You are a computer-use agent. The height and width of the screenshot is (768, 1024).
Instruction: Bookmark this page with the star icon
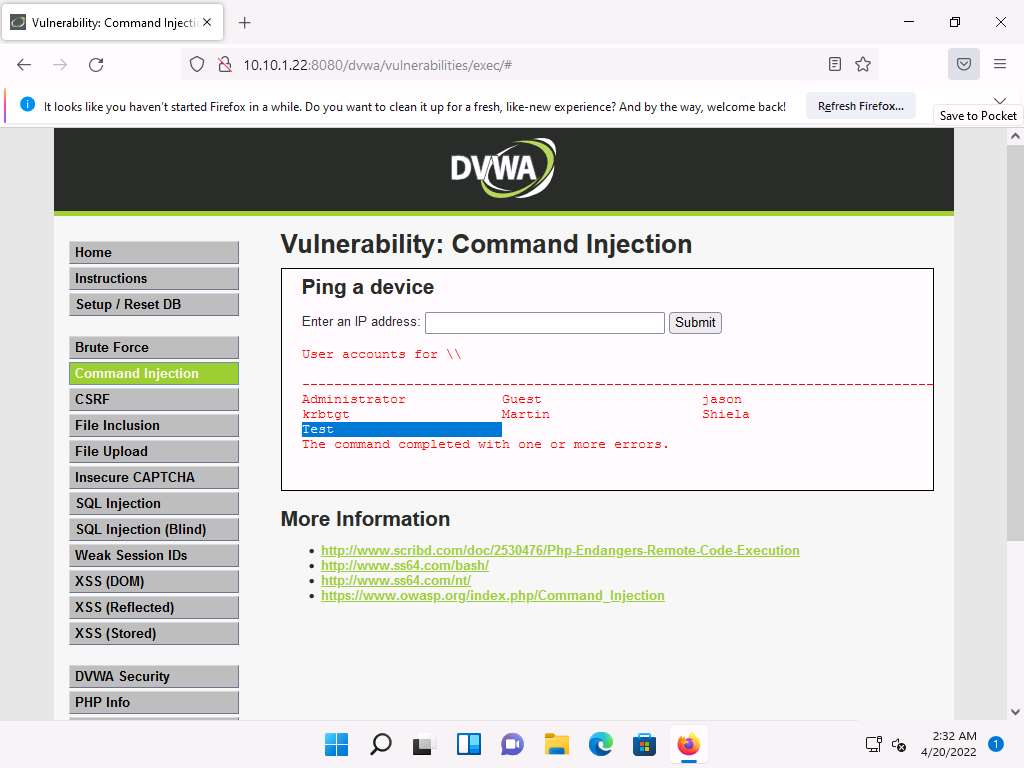tap(863, 65)
